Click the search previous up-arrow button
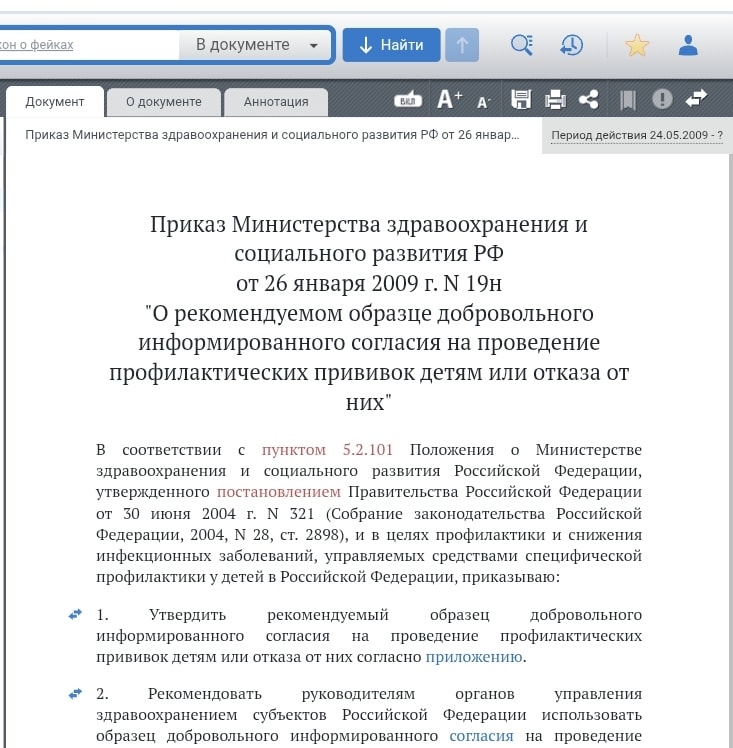Image resolution: width=733 pixels, height=748 pixels. [x=462, y=45]
